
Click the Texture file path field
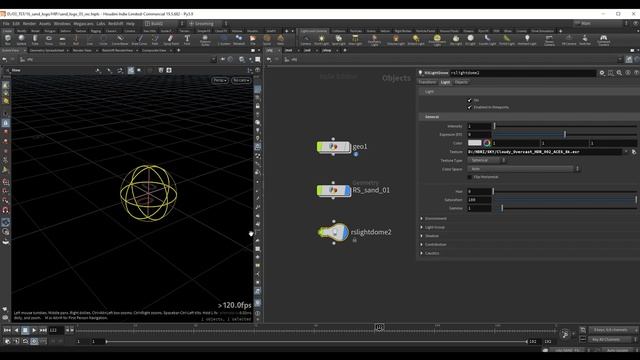click(x=544, y=152)
